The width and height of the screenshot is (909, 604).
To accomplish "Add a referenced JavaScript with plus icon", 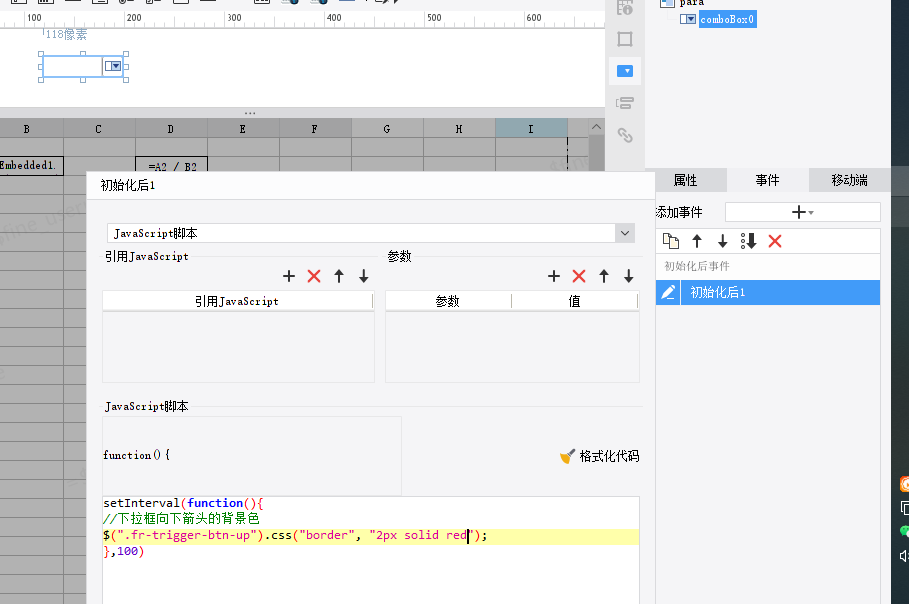I will 289,276.
